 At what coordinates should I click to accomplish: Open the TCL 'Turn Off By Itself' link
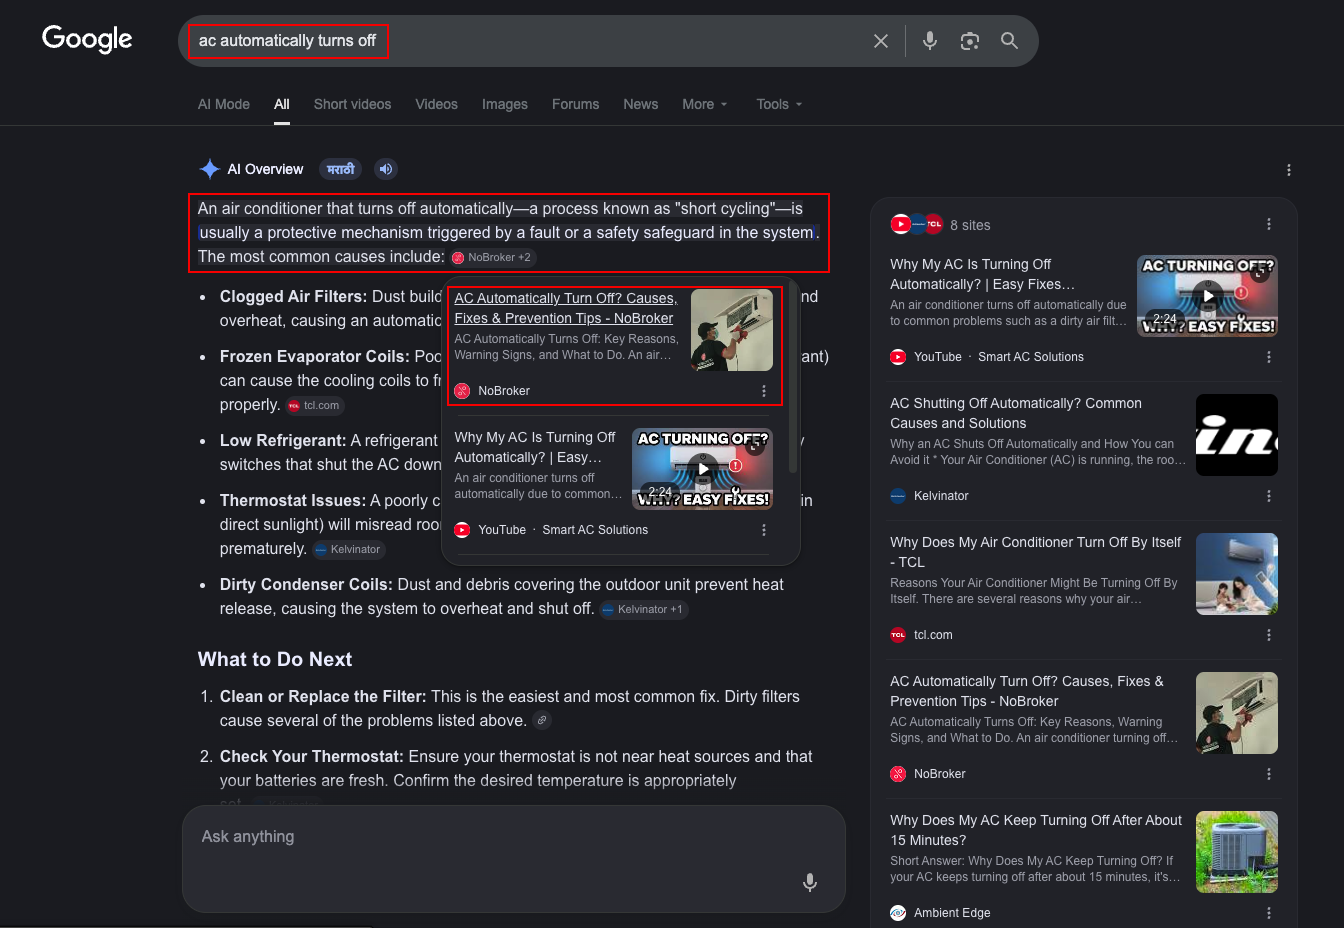pos(1036,552)
